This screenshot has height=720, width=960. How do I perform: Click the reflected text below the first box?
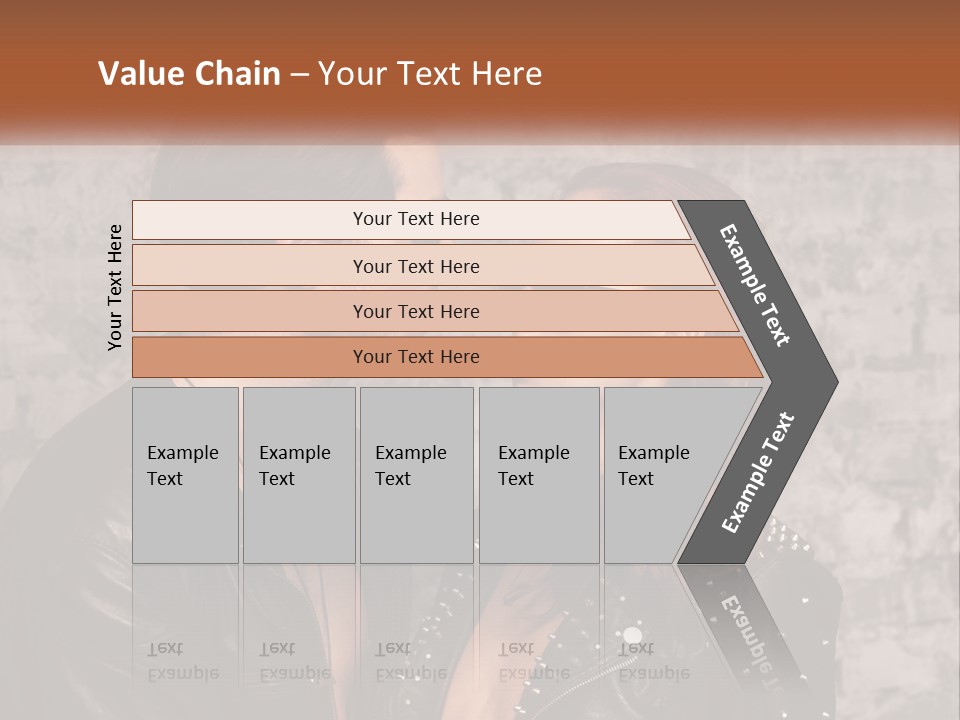pos(183,660)
